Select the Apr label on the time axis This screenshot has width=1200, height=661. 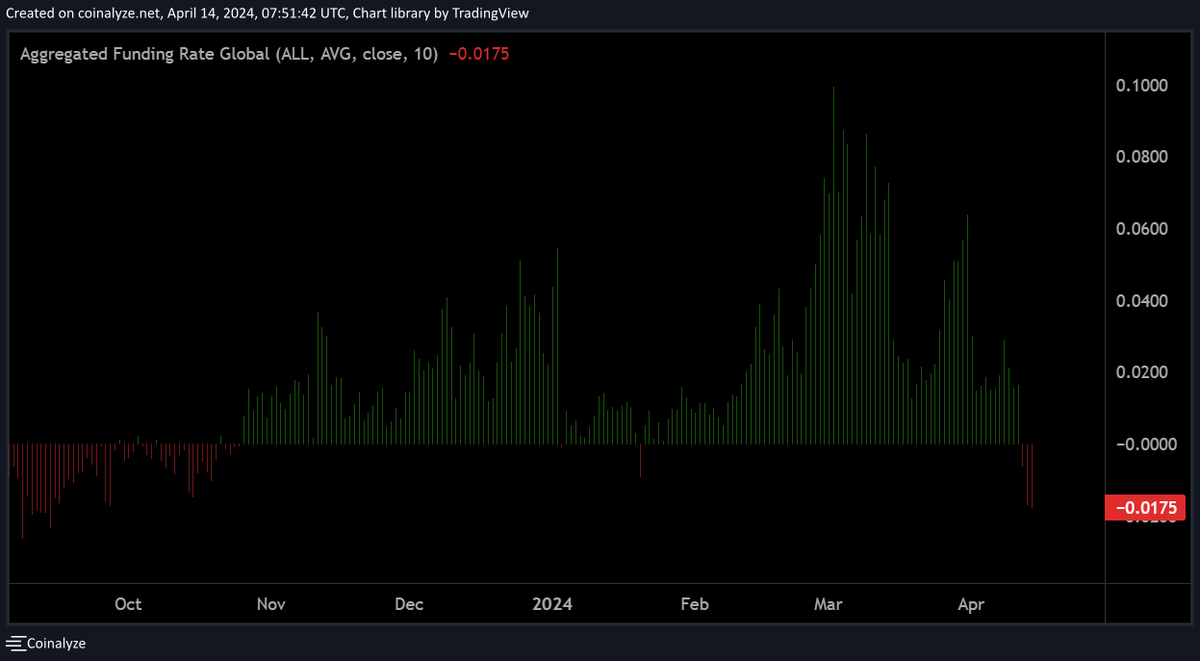coord(971,604)
